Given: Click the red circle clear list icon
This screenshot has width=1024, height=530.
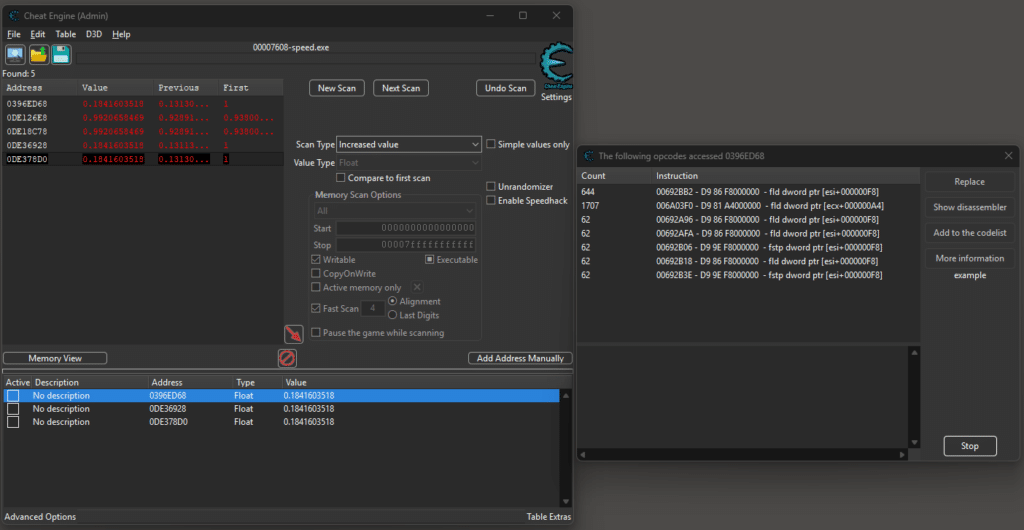Looking at the screenshot, I should (287, 357).
